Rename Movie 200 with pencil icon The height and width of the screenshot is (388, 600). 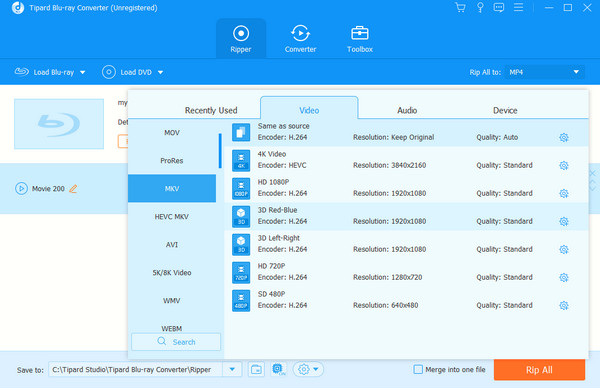pos(73,189)
